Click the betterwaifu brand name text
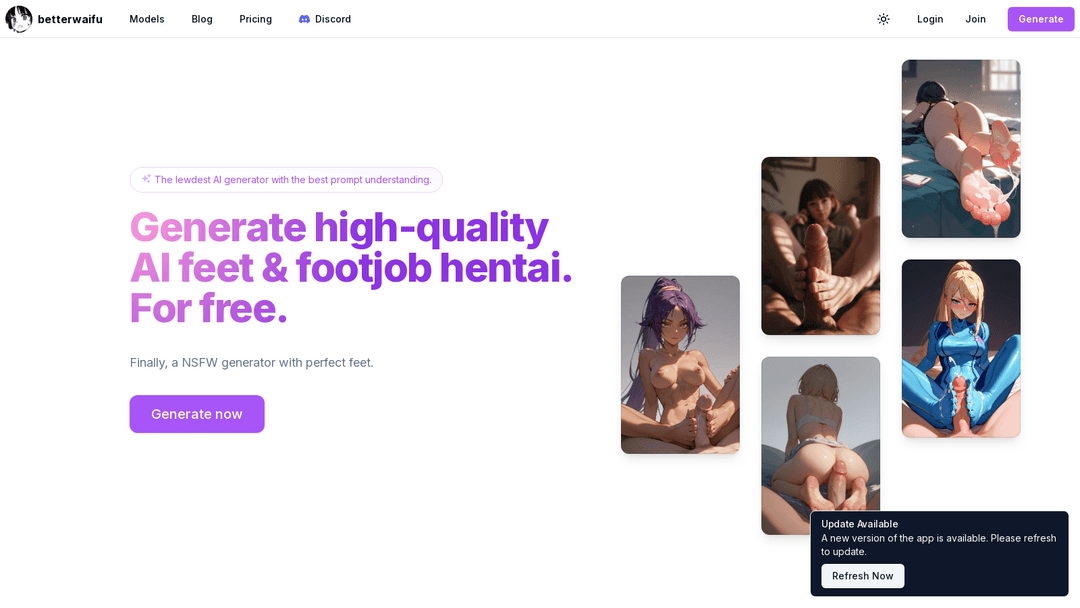The image size is (1080, 608). 70,19
